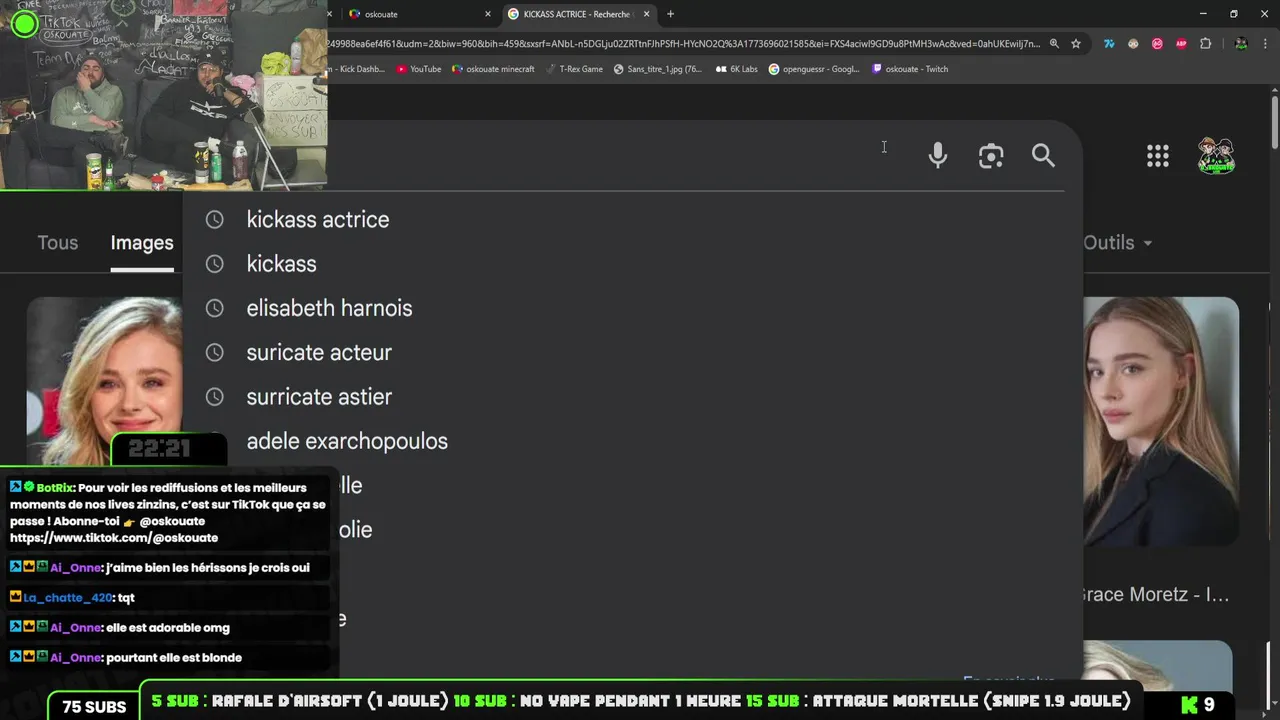Open Google Lens image search
The height and width of the screenshot is (720, 1280).
click(x=991, y=156)
